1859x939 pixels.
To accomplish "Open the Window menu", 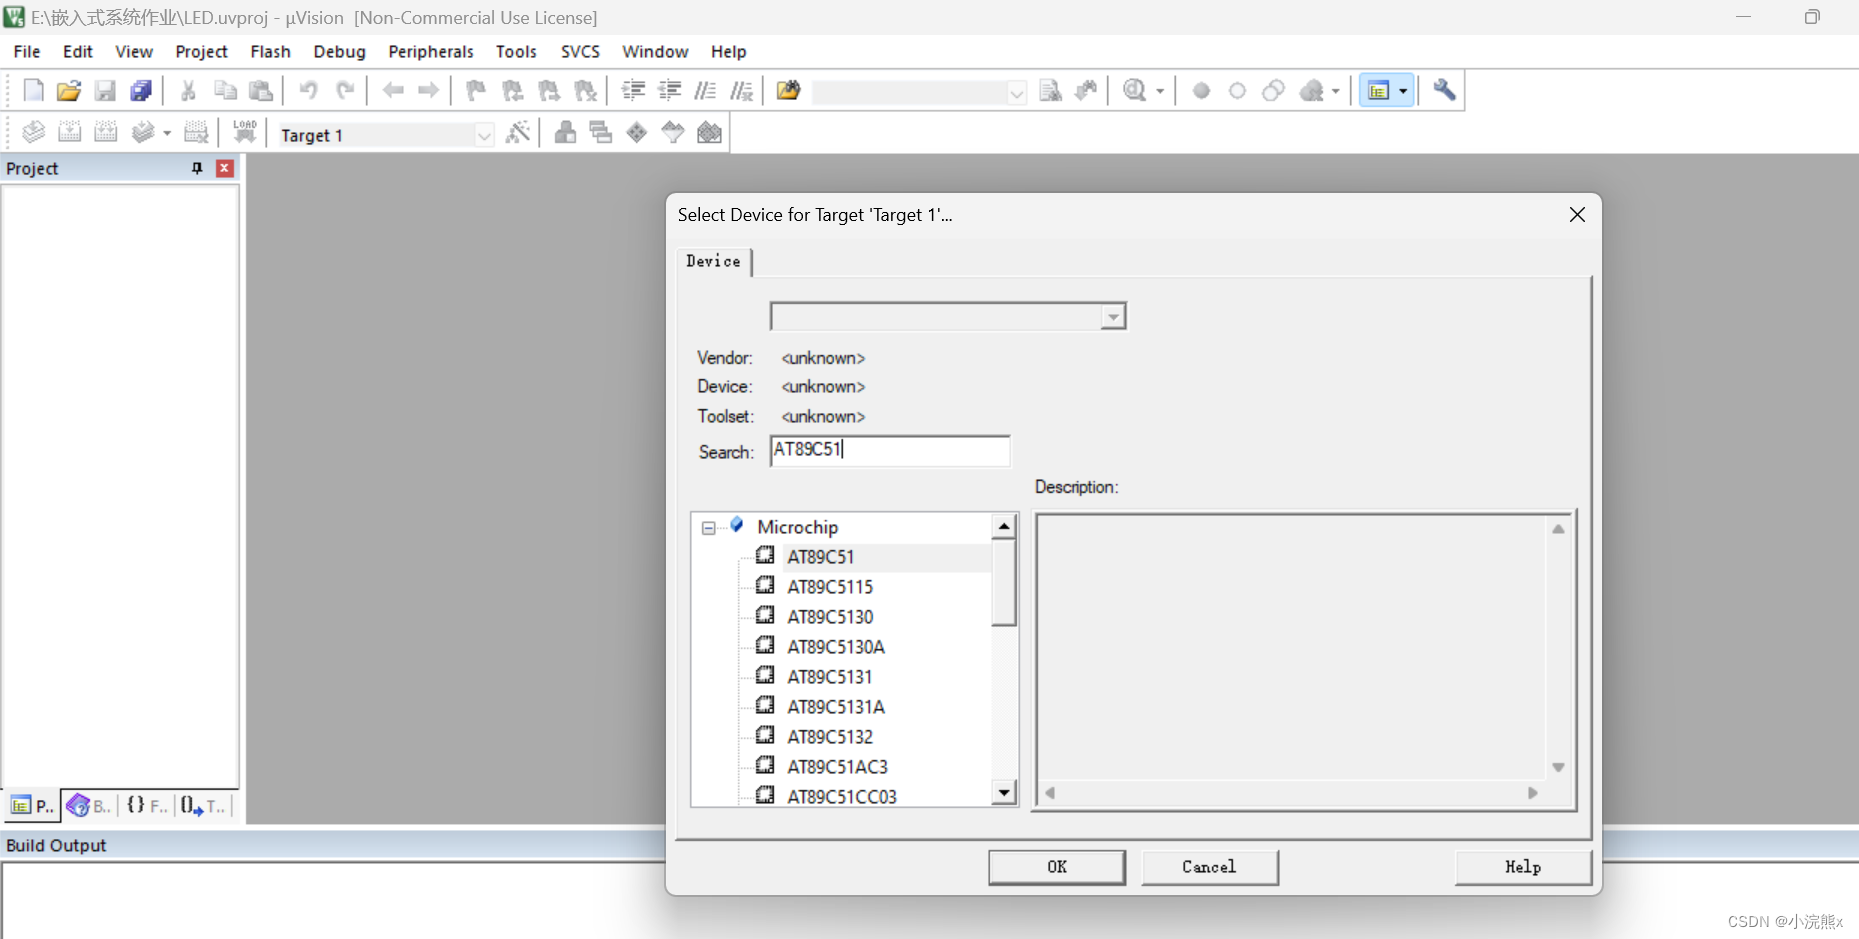I will coord(655,51).
